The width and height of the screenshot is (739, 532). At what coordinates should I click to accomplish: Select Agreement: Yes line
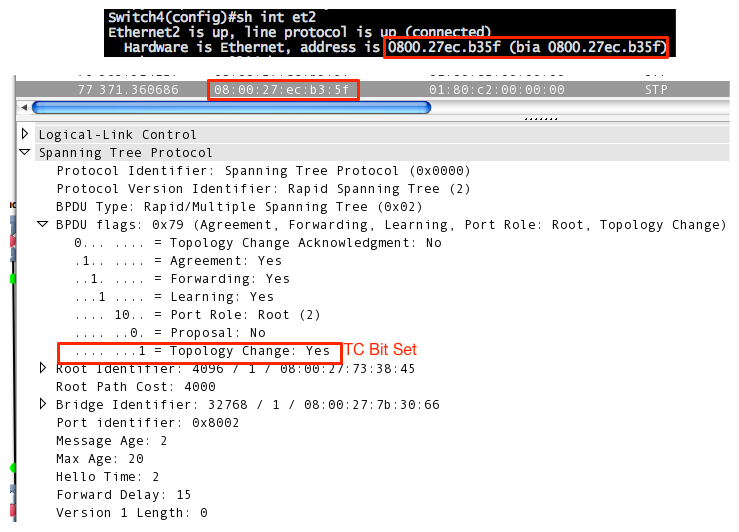pyautogui.click(x=178, y=261)
